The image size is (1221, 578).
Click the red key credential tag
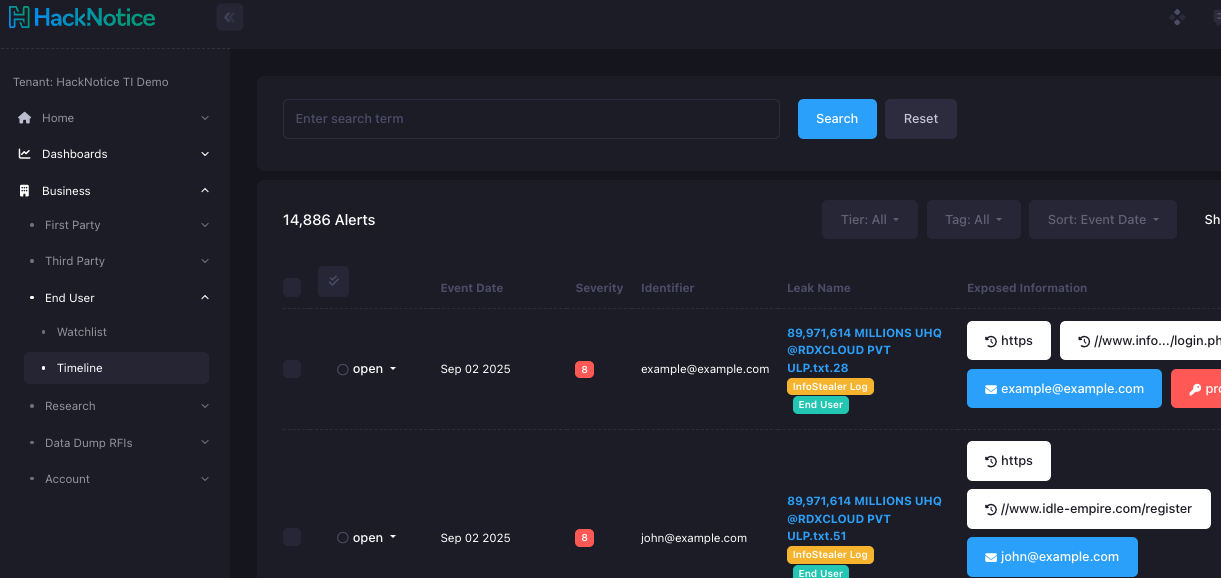[x=1196, y=389]
